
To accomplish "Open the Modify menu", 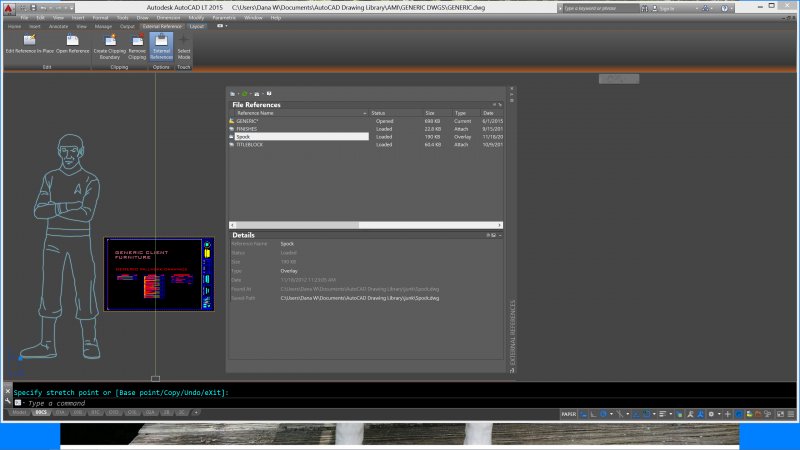I will pos(196,18).
